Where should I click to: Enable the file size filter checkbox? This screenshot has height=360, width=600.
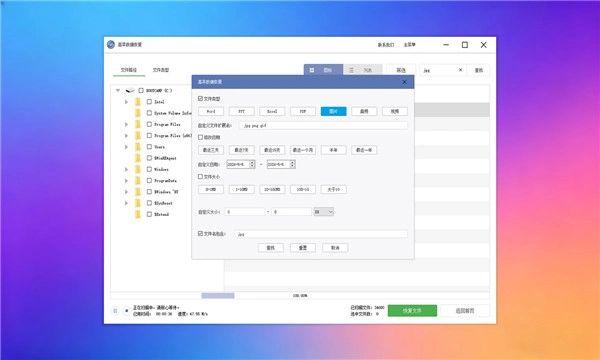coord(200,177)
